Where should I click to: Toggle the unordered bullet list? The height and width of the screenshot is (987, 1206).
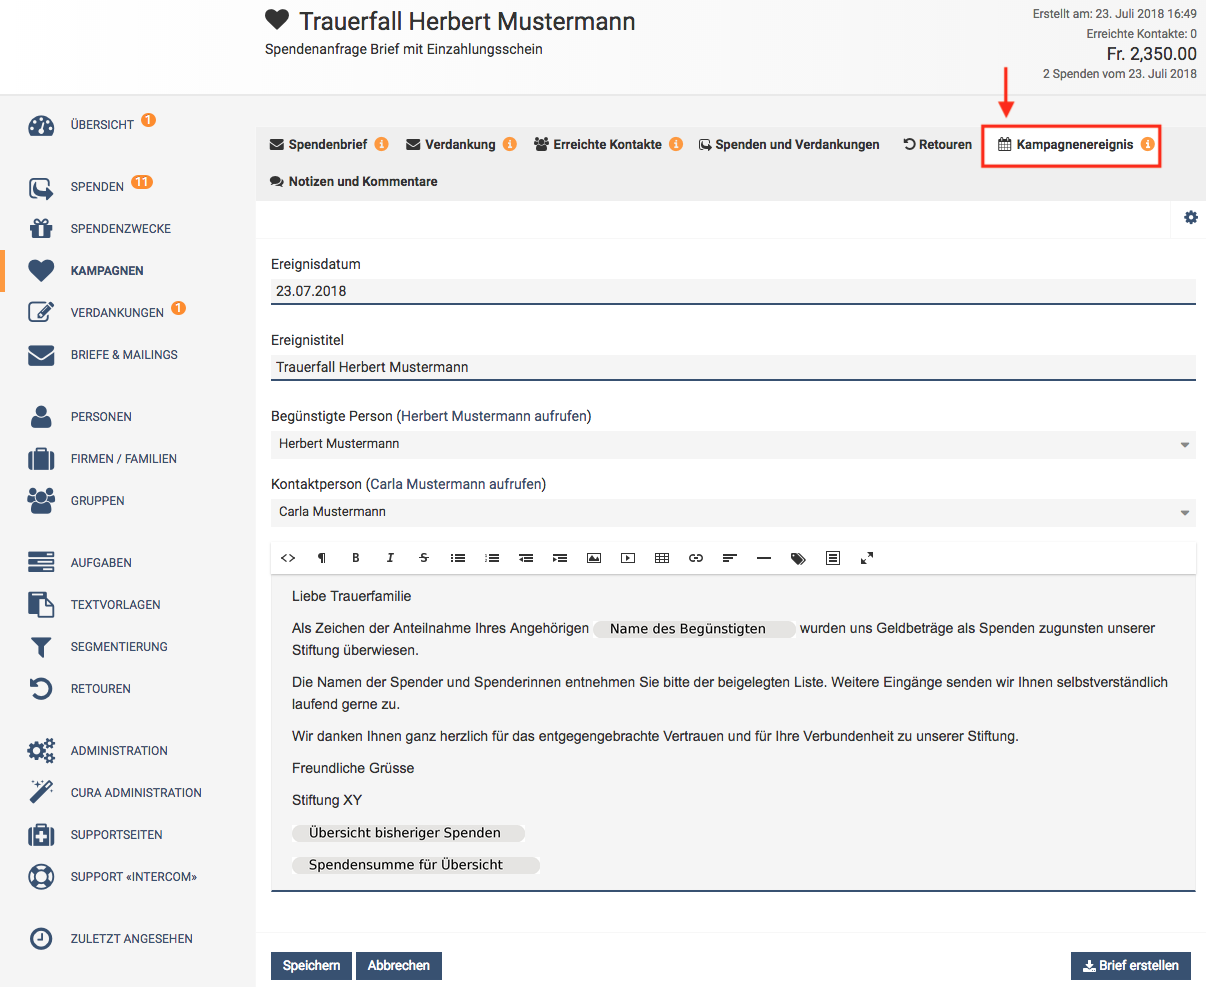(x=458, y=558)
